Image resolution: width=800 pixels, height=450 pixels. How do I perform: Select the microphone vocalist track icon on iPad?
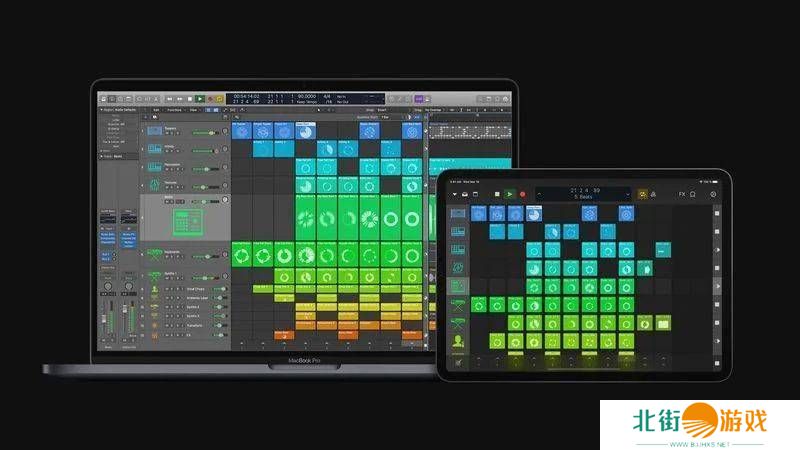(x=459, y=341)
